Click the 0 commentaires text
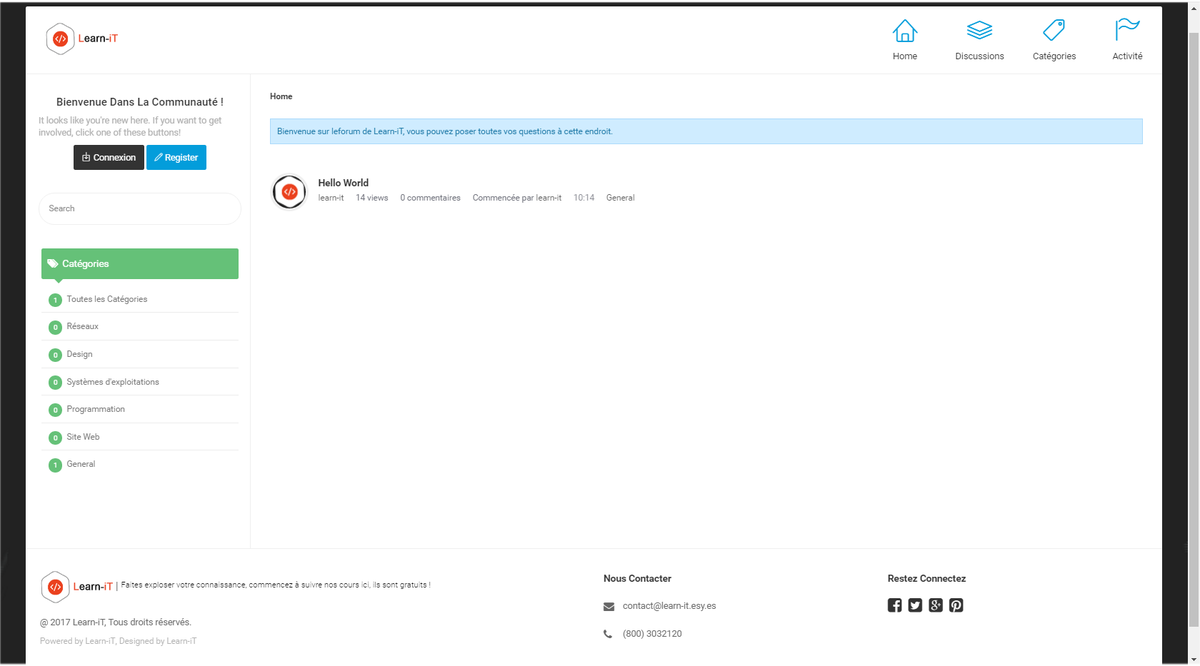This screenshot has height=666, width=1200. (430, 198)
